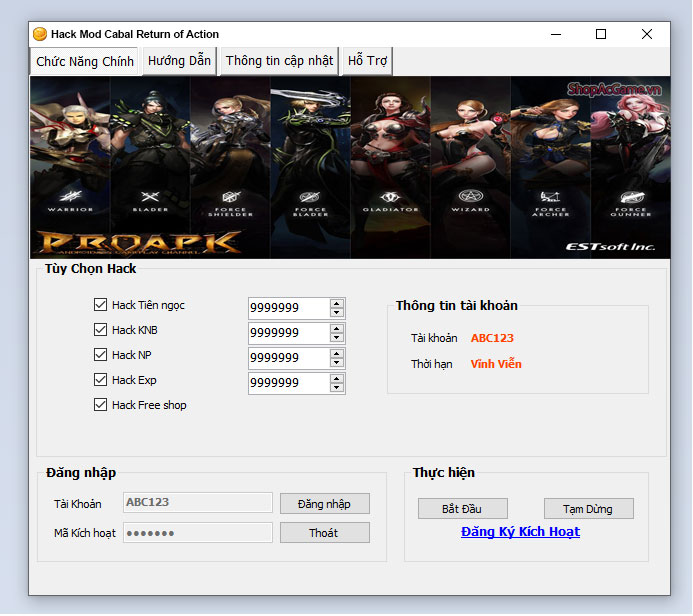The image size is (693, 616).
Task: Pause with the Tạm Dừng button
Action: click(x=588, y=509)
